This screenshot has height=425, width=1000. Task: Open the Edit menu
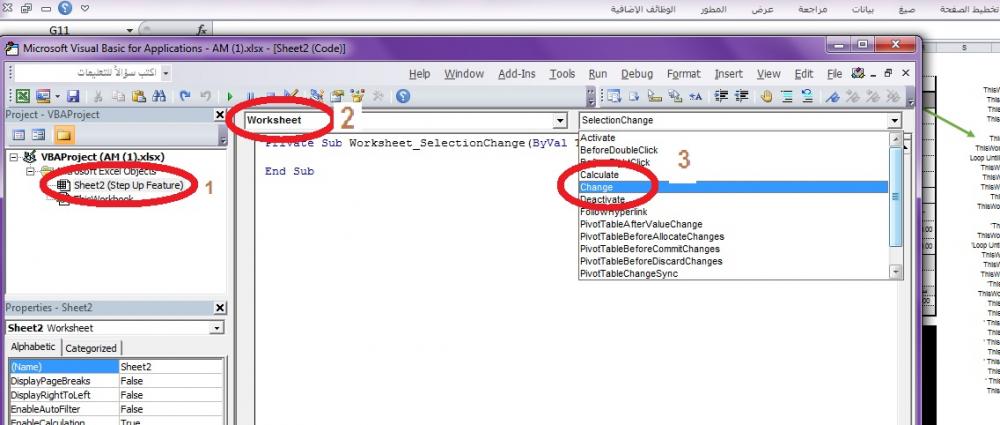click(804, 74)
